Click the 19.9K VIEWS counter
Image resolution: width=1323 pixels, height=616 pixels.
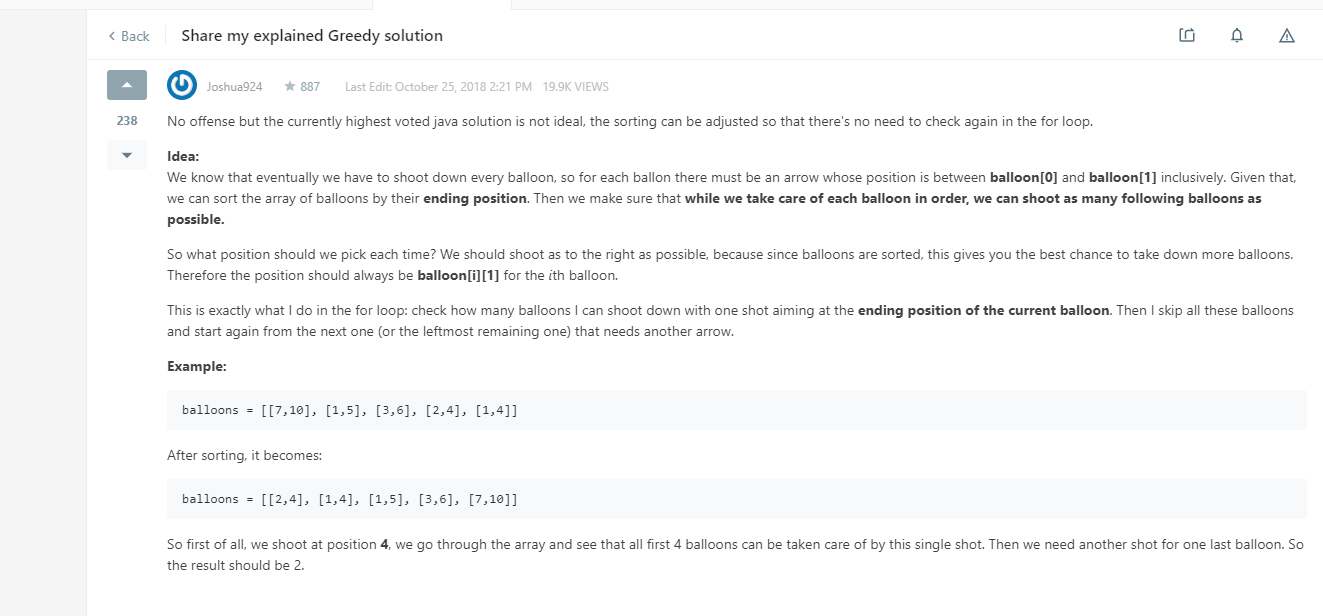[x=575, y=87]
